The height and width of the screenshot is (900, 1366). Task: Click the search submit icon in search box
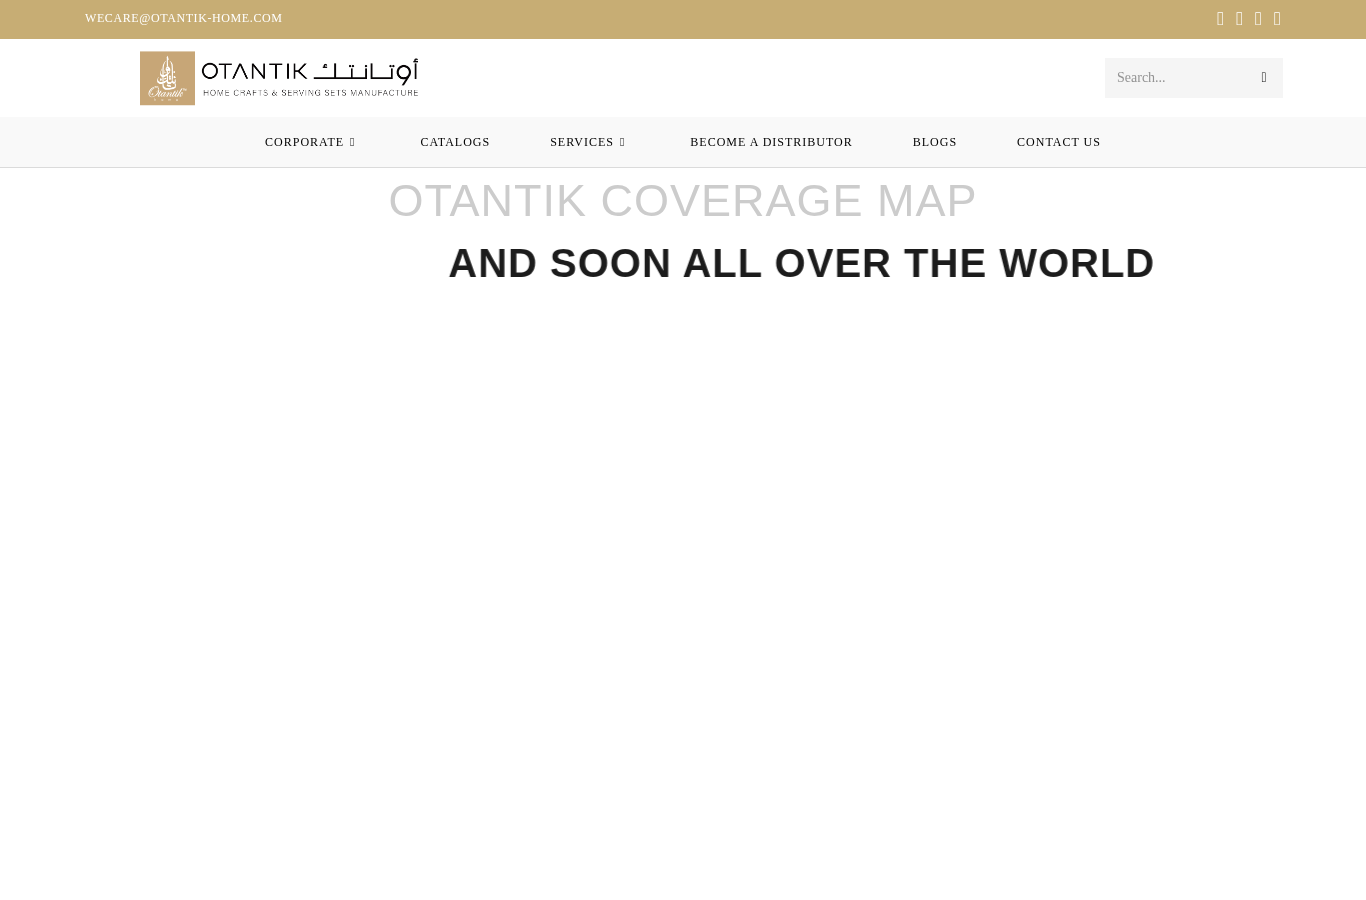pyautogui.click(x=1264, y=78)
